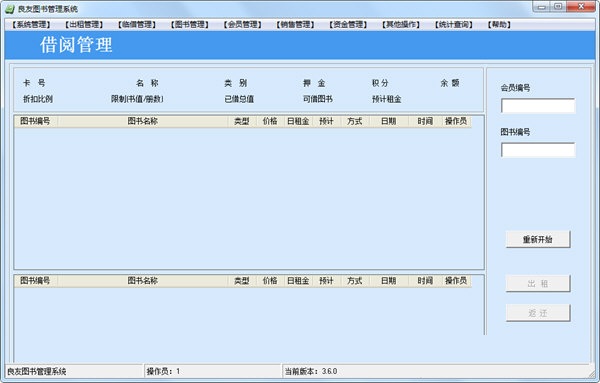This screenshot has width=600, height=383.
Task: Click the 返还 button
Action: click(538, 313)
